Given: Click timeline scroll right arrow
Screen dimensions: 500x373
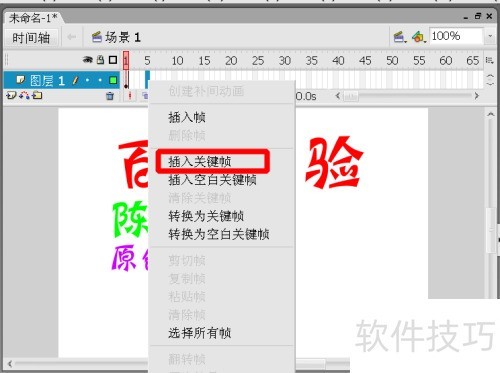Looking at the screenshot, I should [477, 96].
